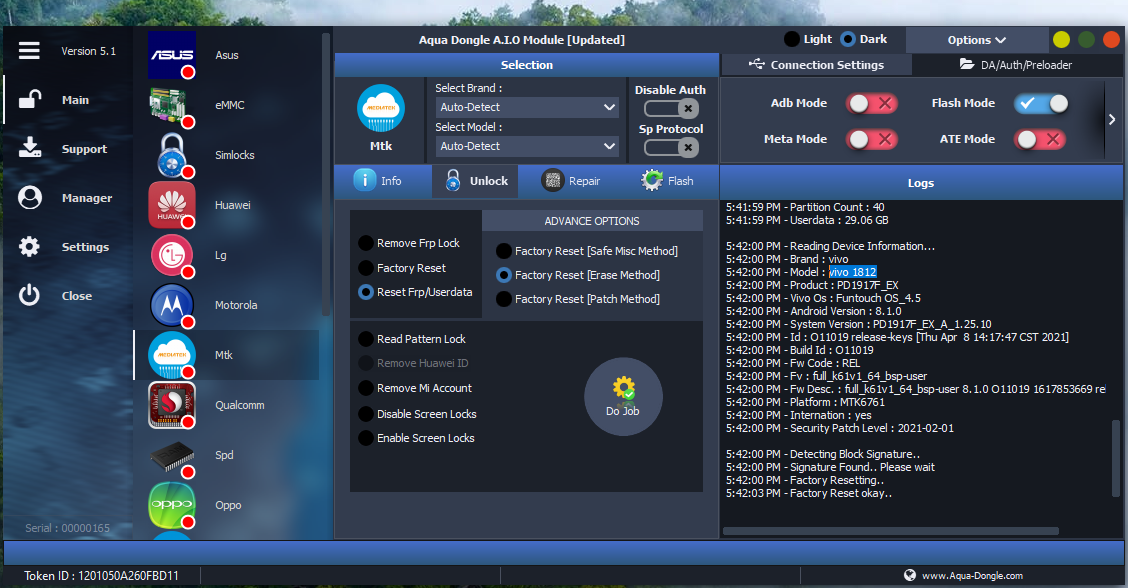Select Enable Screen Locks option
1128x588 pixels.
coord(417,438)
